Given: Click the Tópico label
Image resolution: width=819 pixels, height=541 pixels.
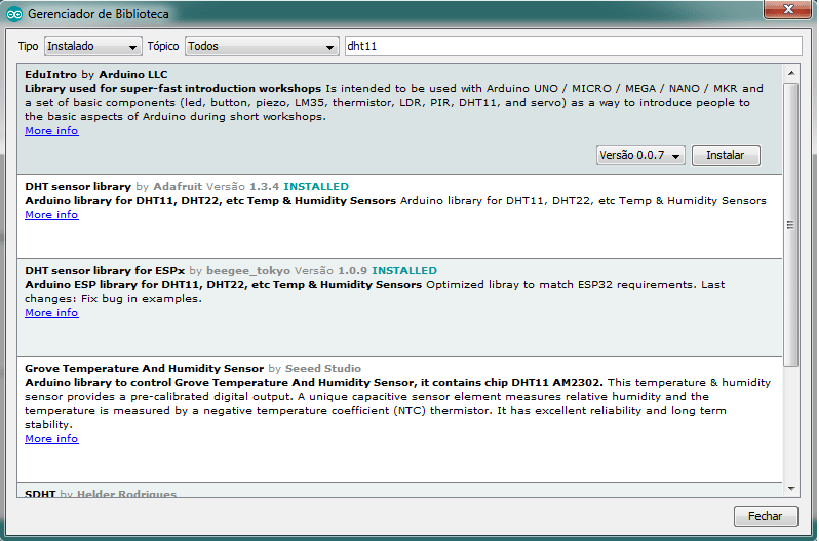Looking at the screenshot, I should click(x=163, y=46).
